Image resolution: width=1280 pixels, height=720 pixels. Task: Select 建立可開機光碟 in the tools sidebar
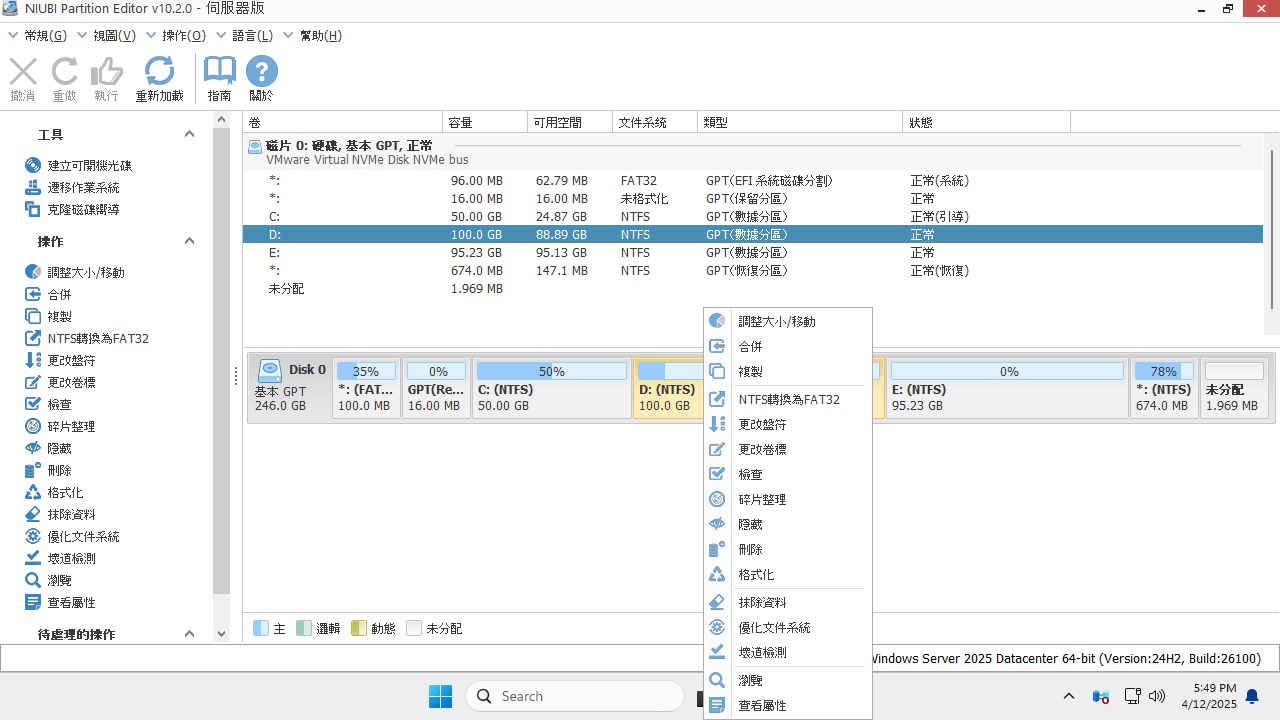(89, 165)
